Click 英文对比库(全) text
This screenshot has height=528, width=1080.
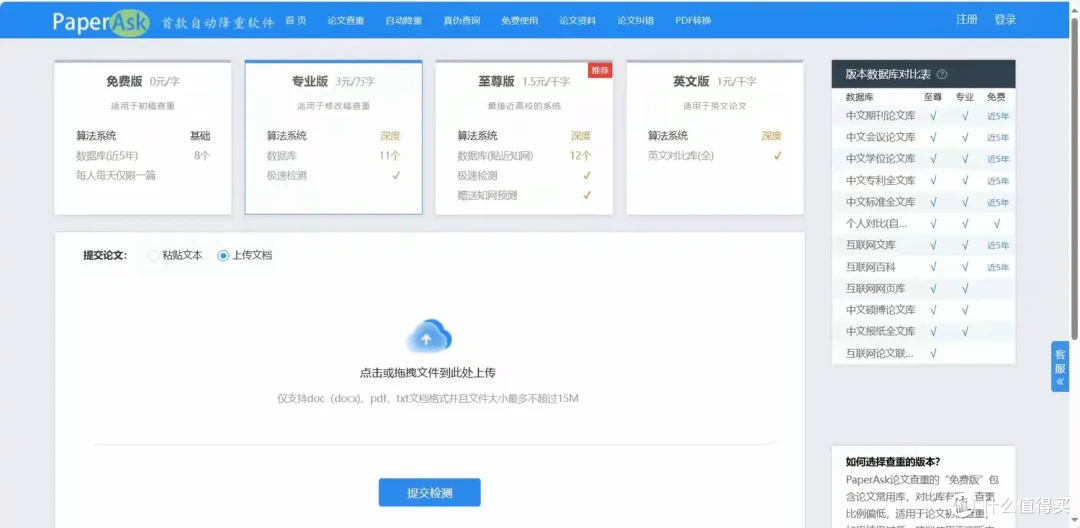[681, 156]
